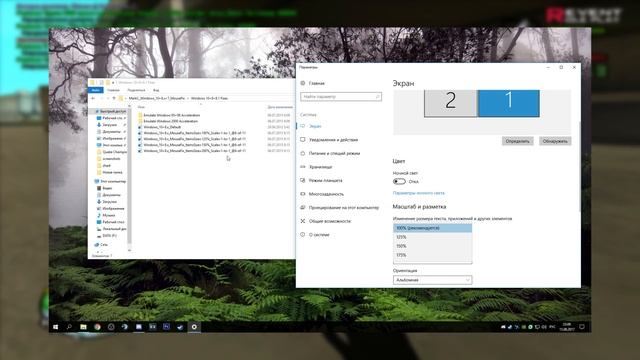Choose 100% (рекомендуется) scale option
640x360 pixels.
(x=432, y=228)
